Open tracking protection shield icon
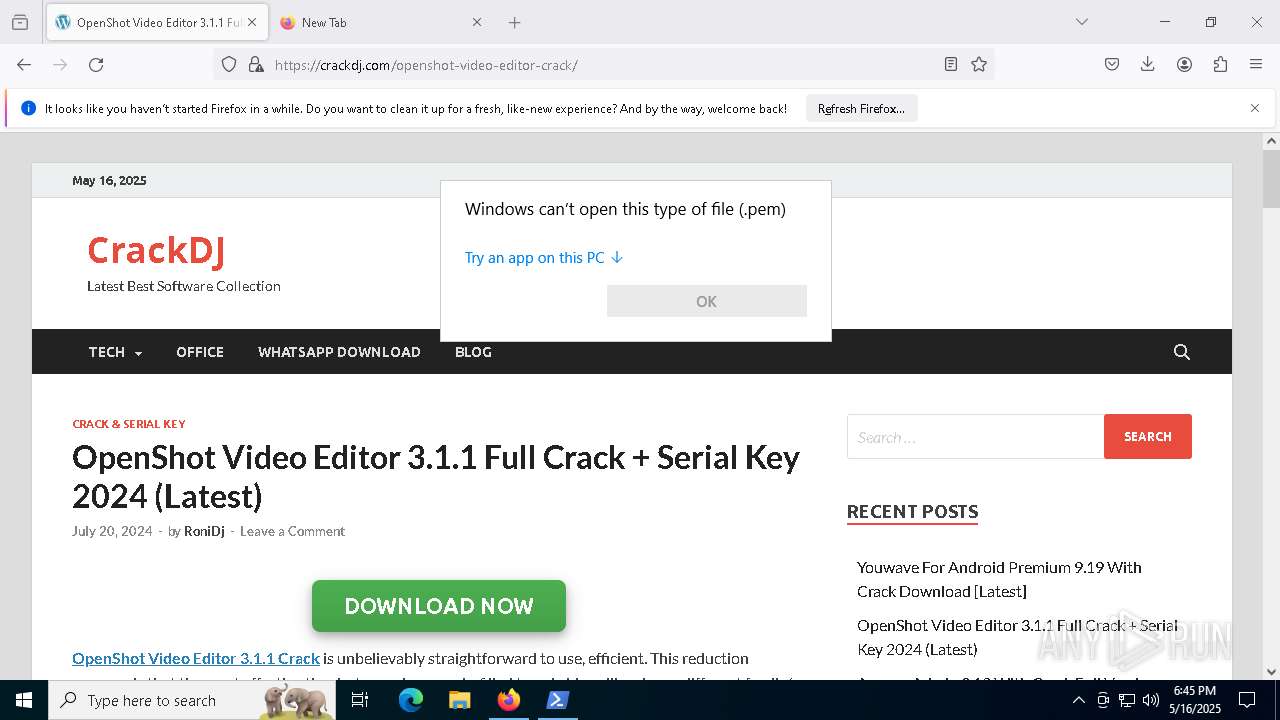 coord(229,64)
